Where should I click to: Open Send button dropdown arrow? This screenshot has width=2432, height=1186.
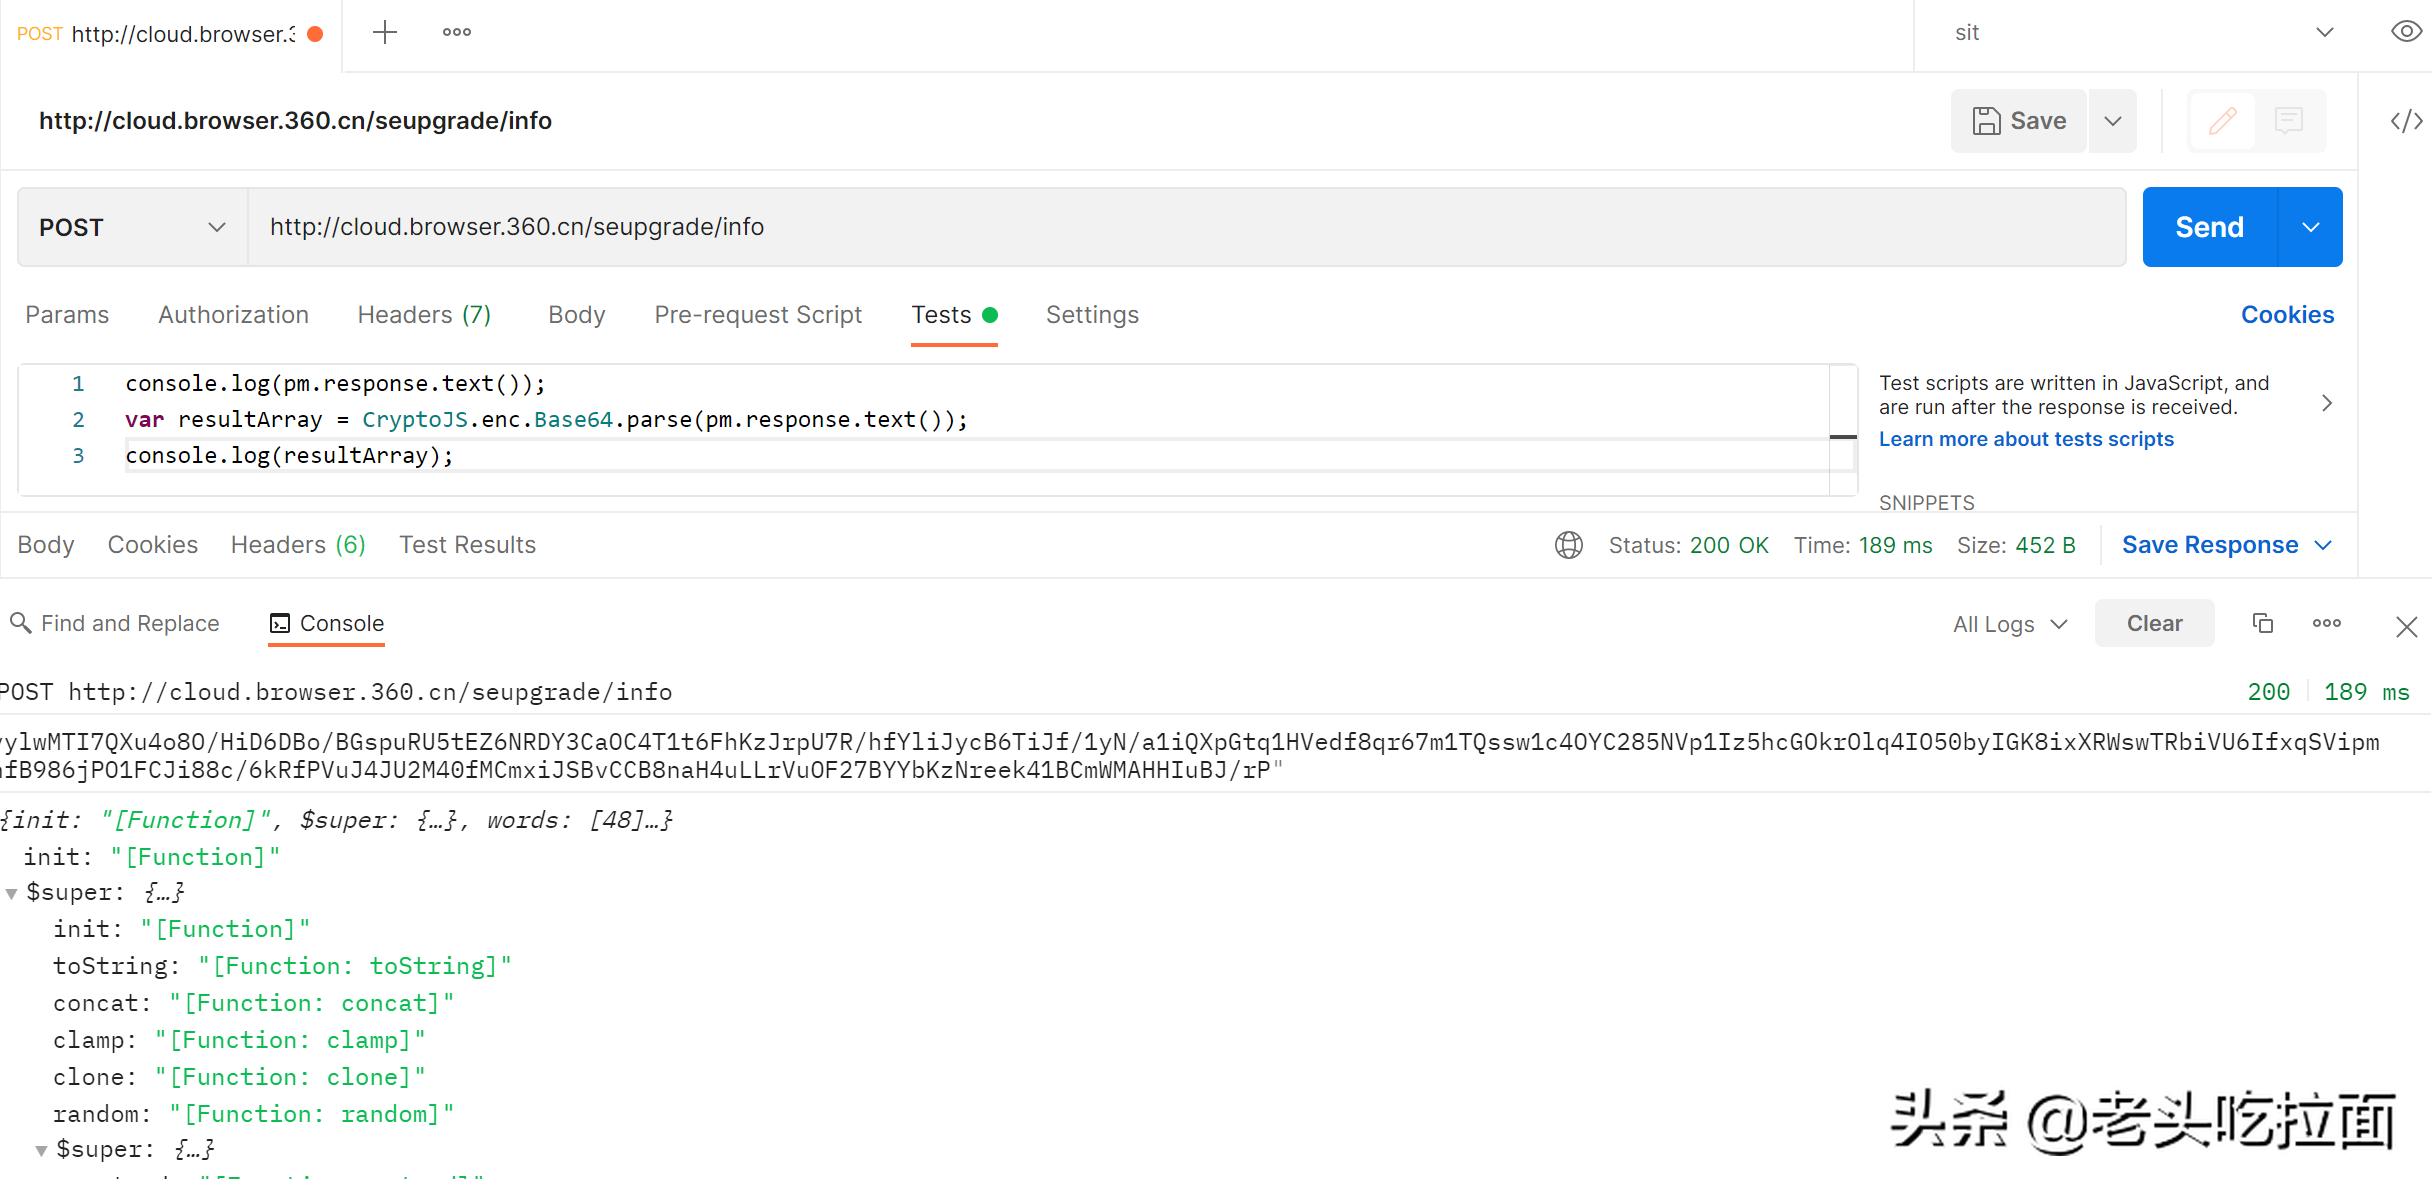tap(2310, 227)
